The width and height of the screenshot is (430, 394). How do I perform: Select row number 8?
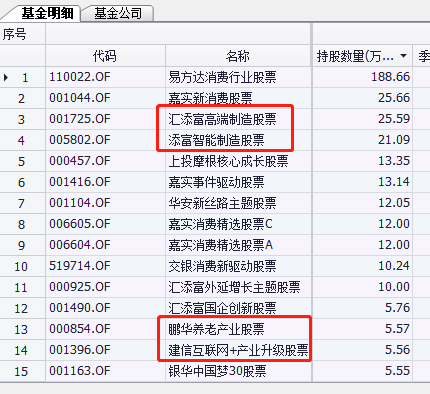tap(21, 225)
